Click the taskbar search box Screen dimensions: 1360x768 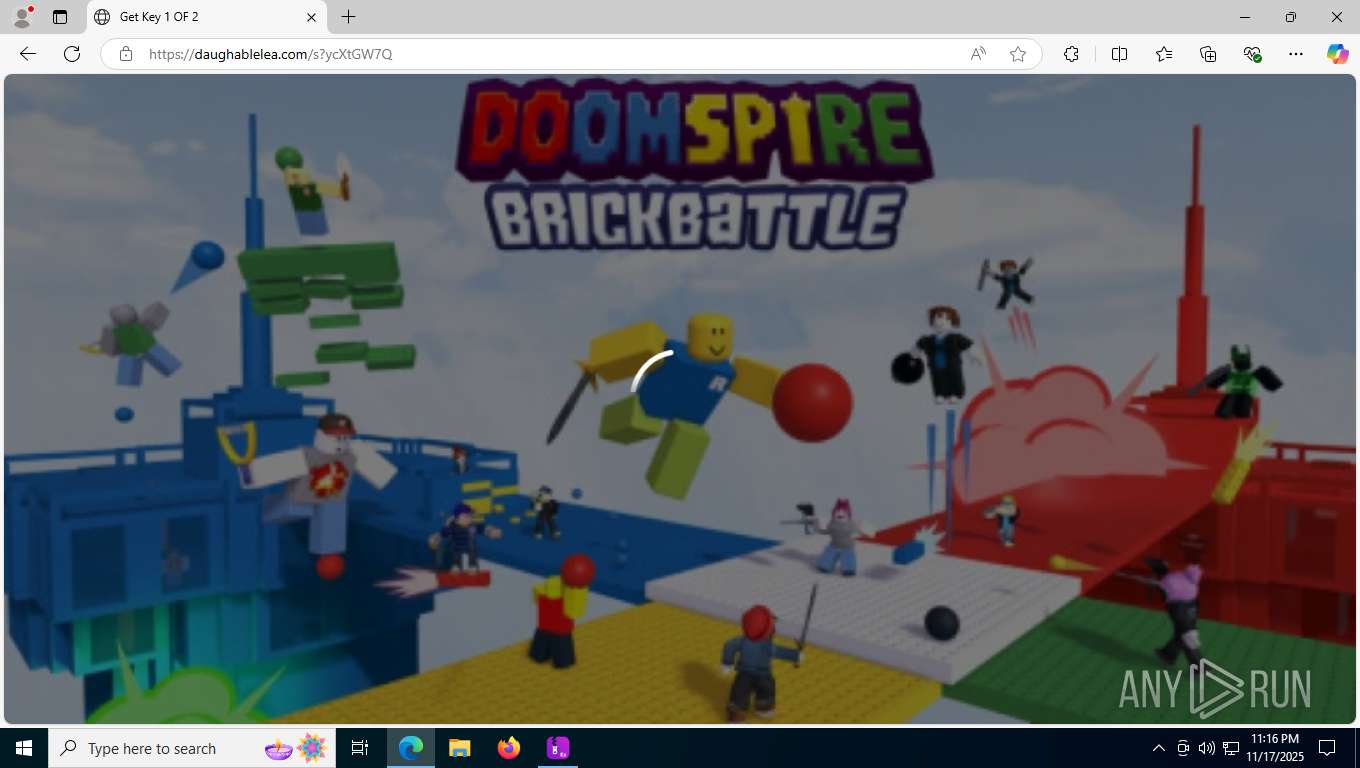(192, 748)
